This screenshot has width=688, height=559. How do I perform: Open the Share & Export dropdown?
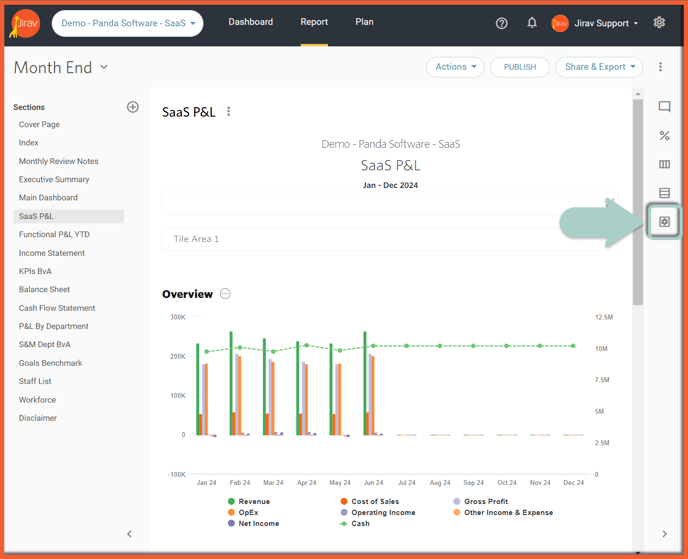[x=599, y=67]
